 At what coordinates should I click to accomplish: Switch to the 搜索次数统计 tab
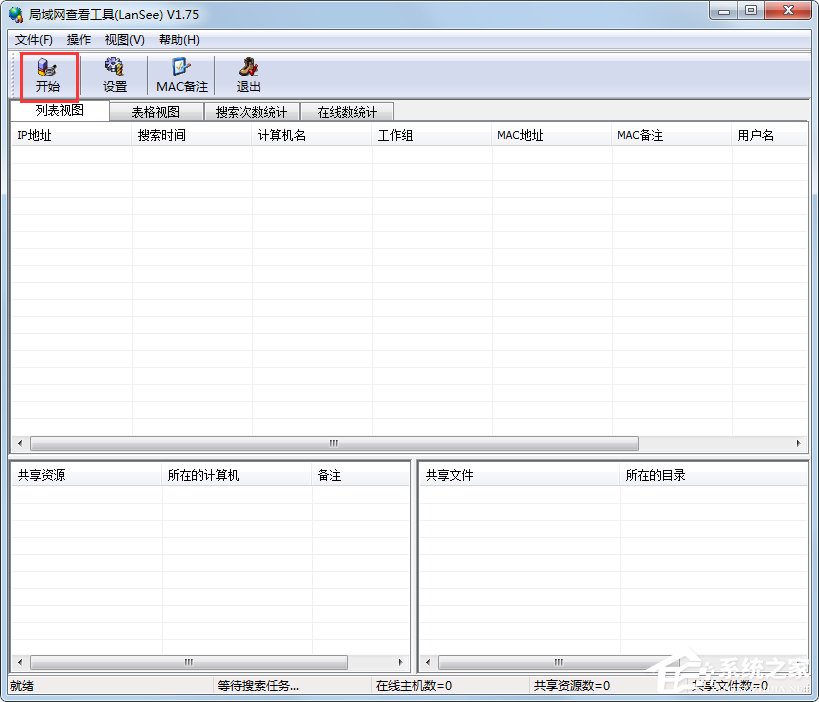[250, 111]
